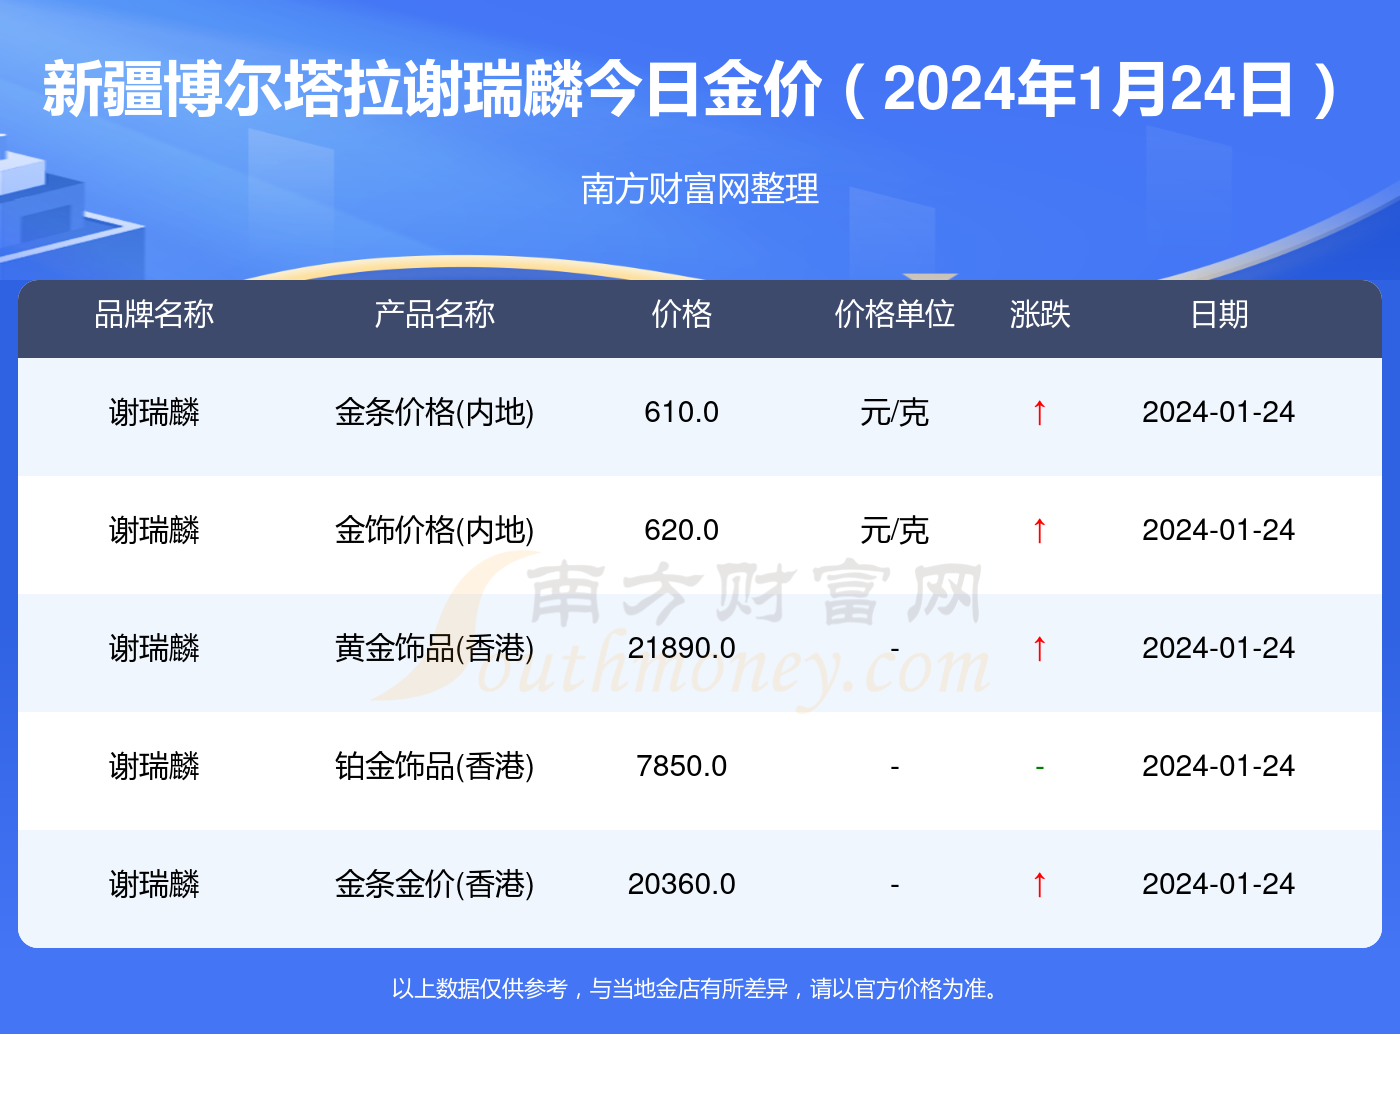Select product cell 黄金饰品(香港)
The image size is (1400, 1100).
pyautogui.click(x=435, y=648)
